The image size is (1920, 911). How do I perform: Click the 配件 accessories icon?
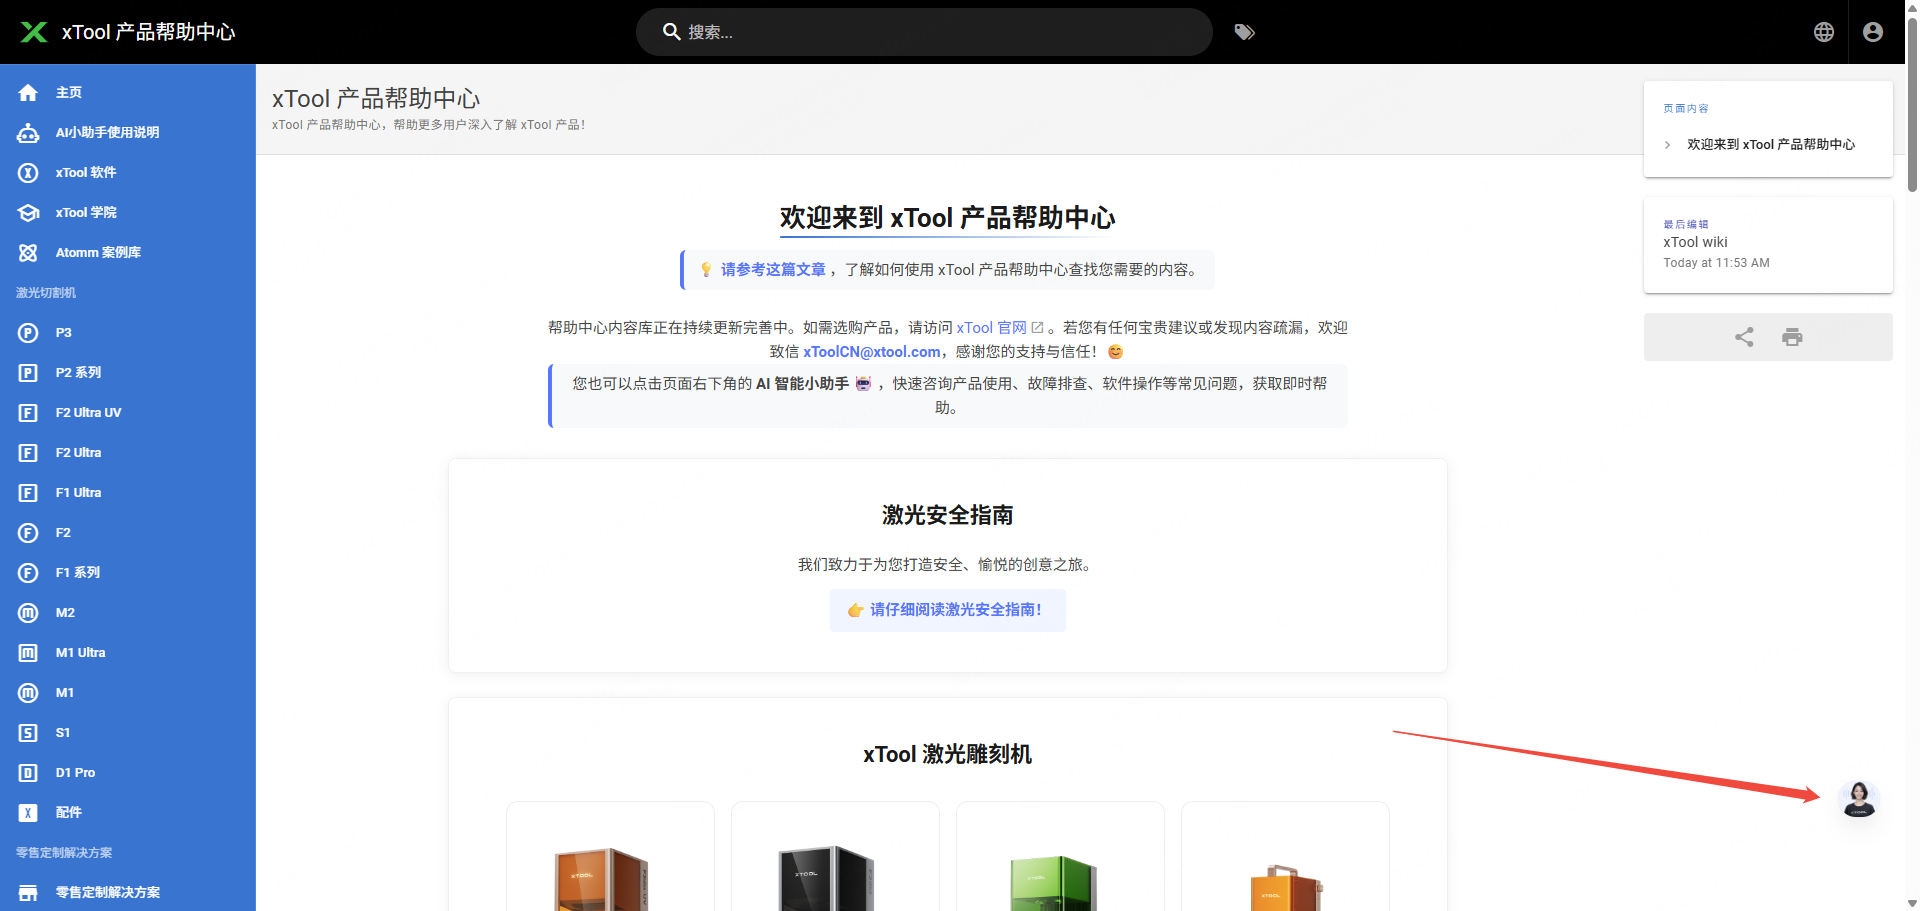pyautogui.click(x=28, y=813)
